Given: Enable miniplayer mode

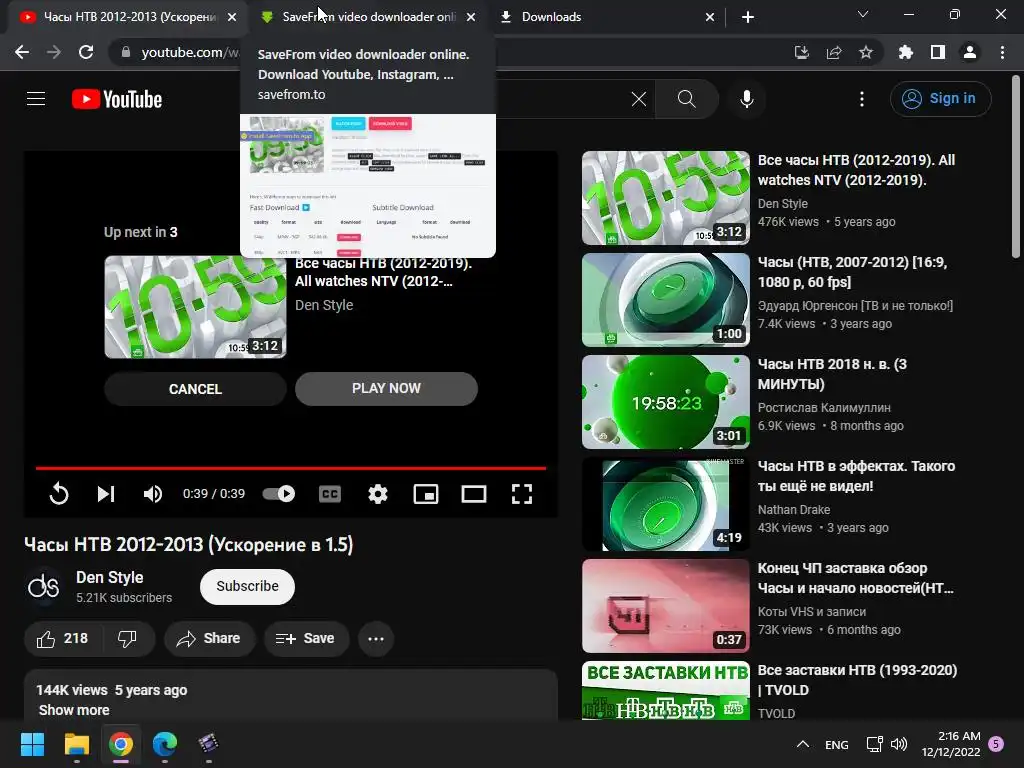Looking at the screenshot, I should click(x=426, y=494).
